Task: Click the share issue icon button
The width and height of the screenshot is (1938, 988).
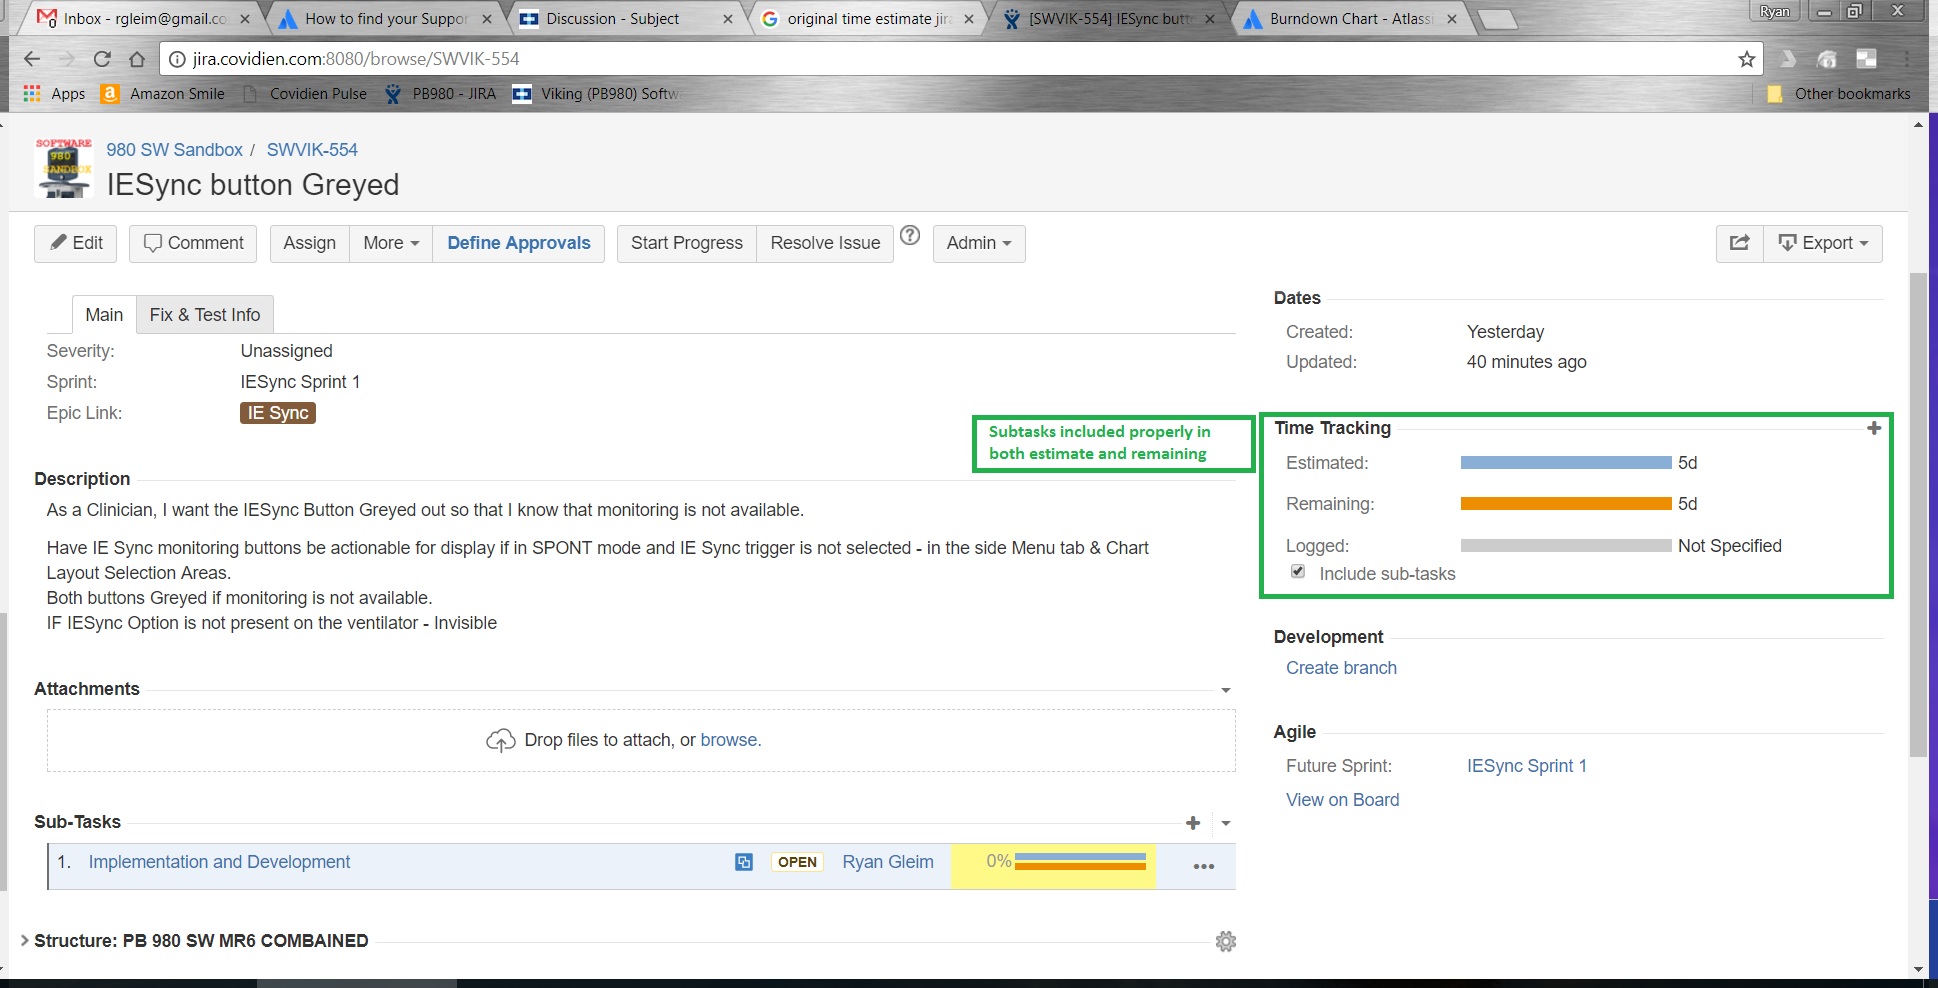Action: click(1740, 243)
